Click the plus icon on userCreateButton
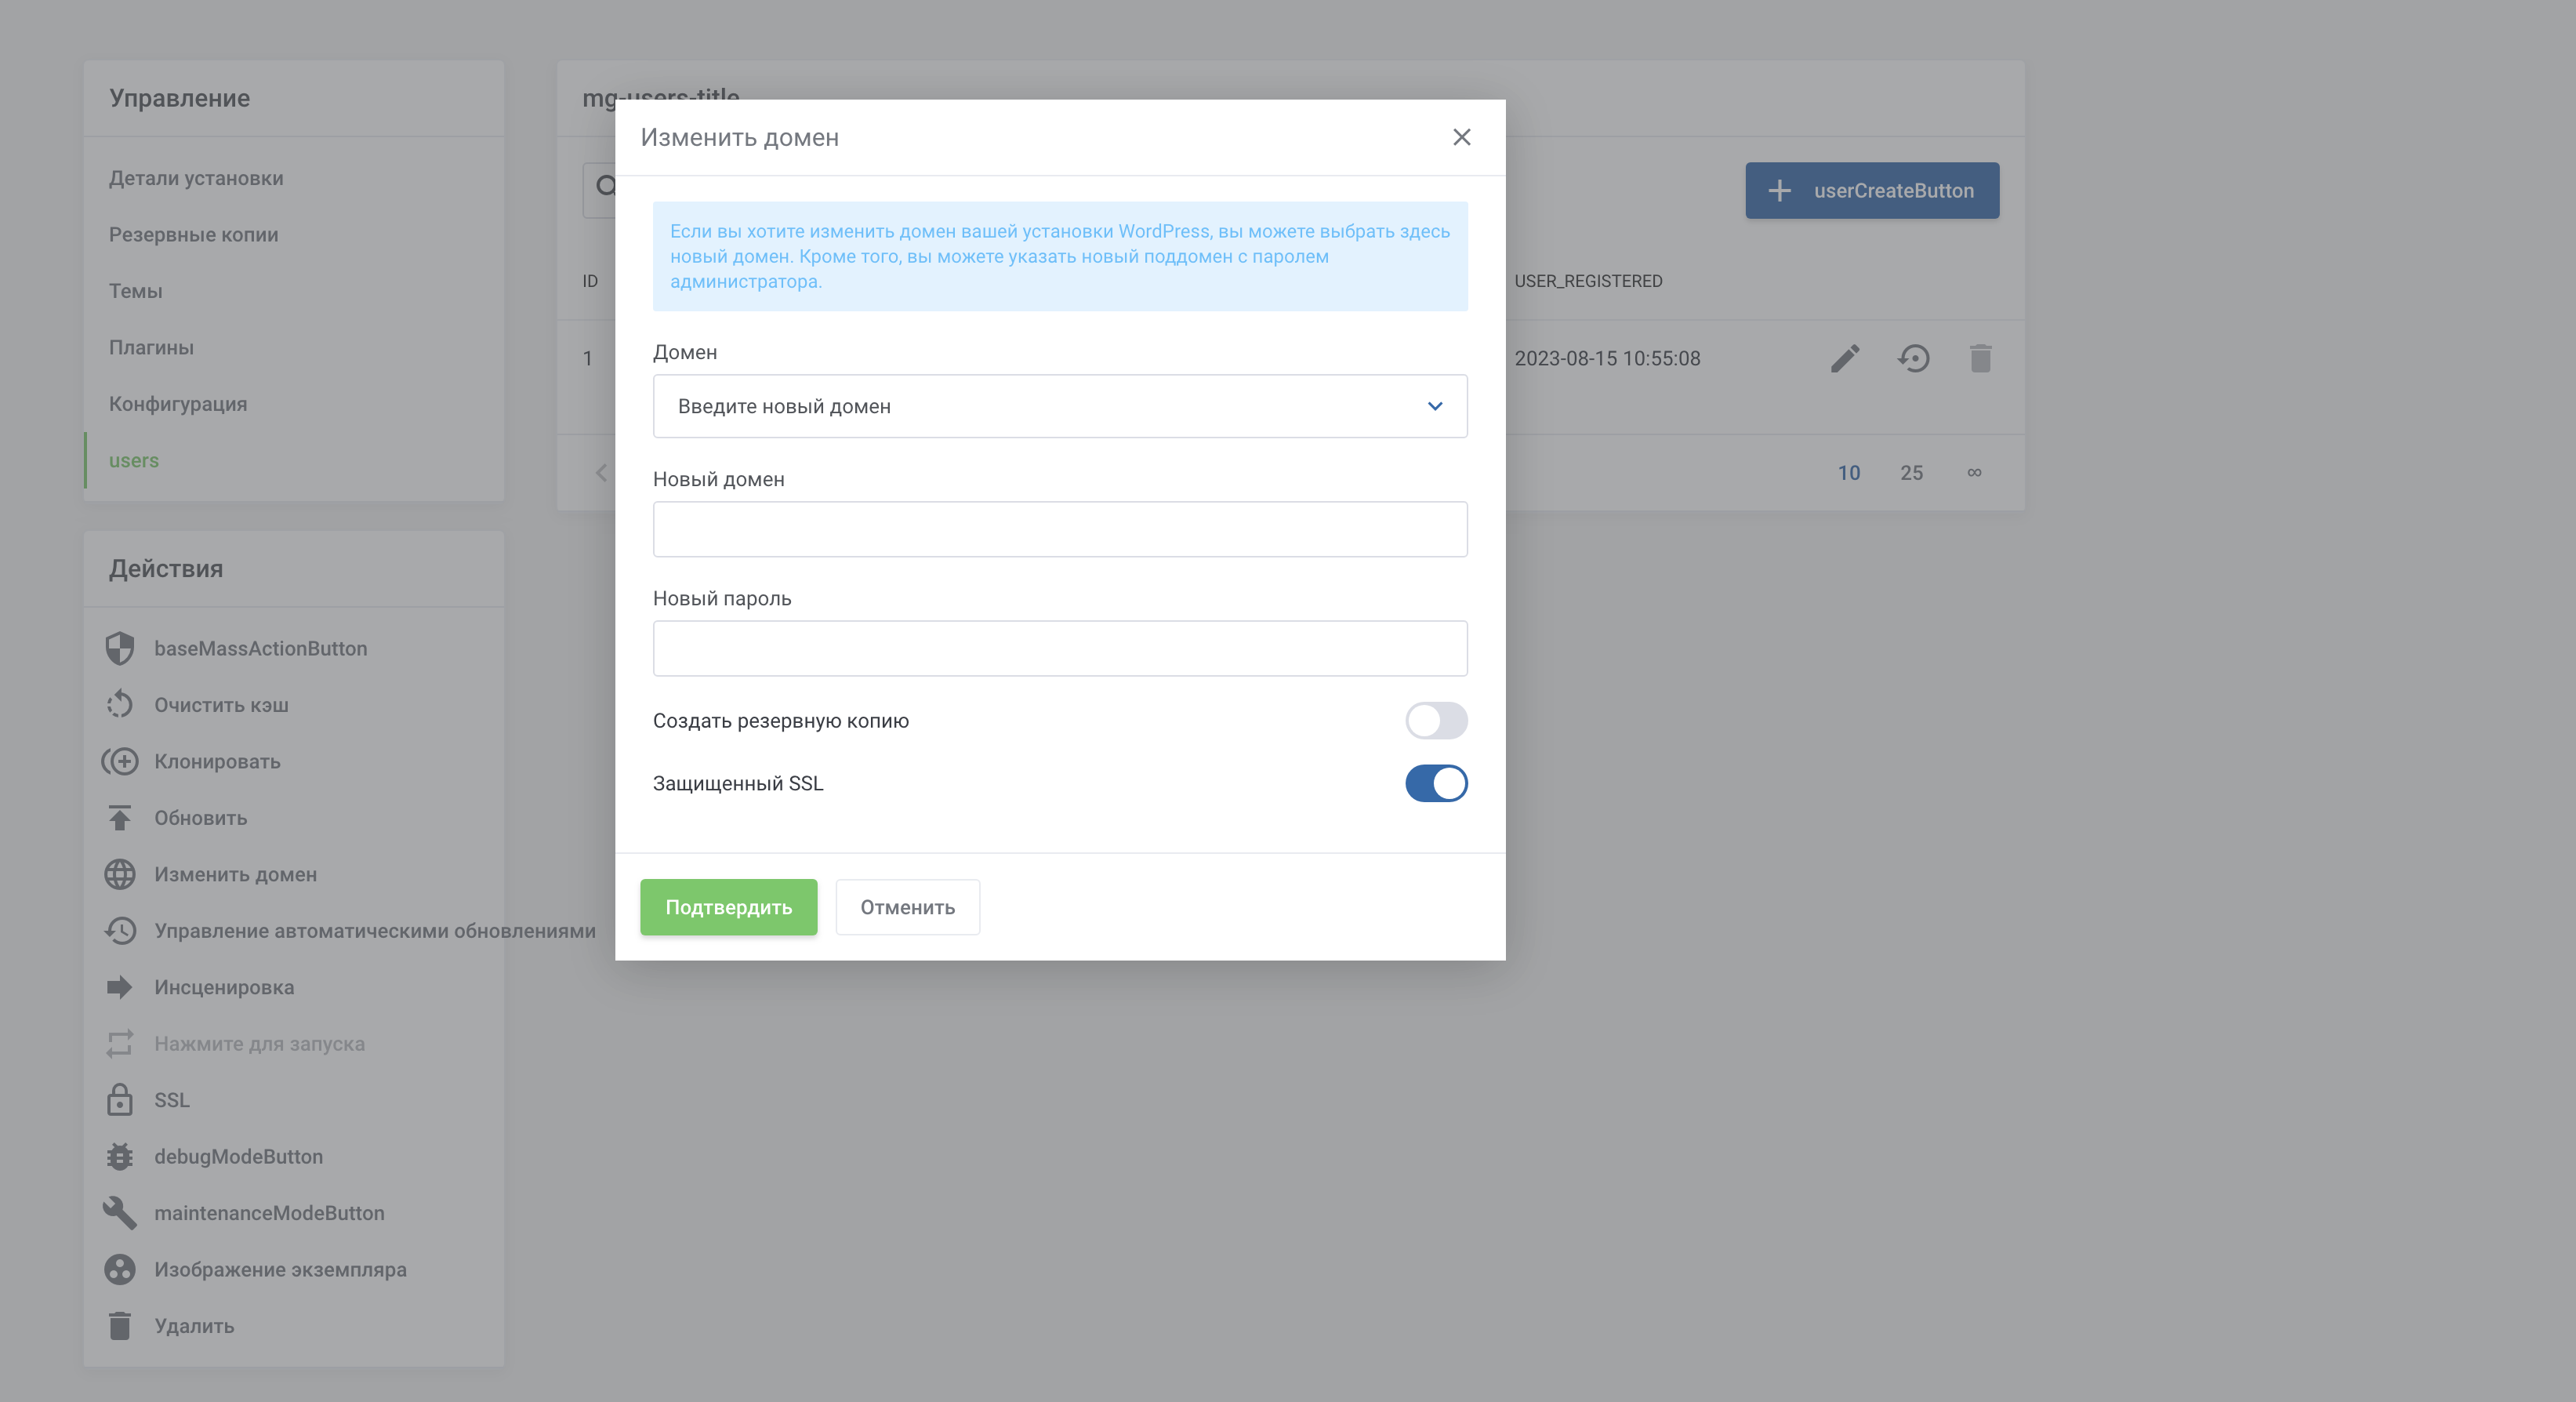2576x1402 pixels. [x=1779, y=190]
